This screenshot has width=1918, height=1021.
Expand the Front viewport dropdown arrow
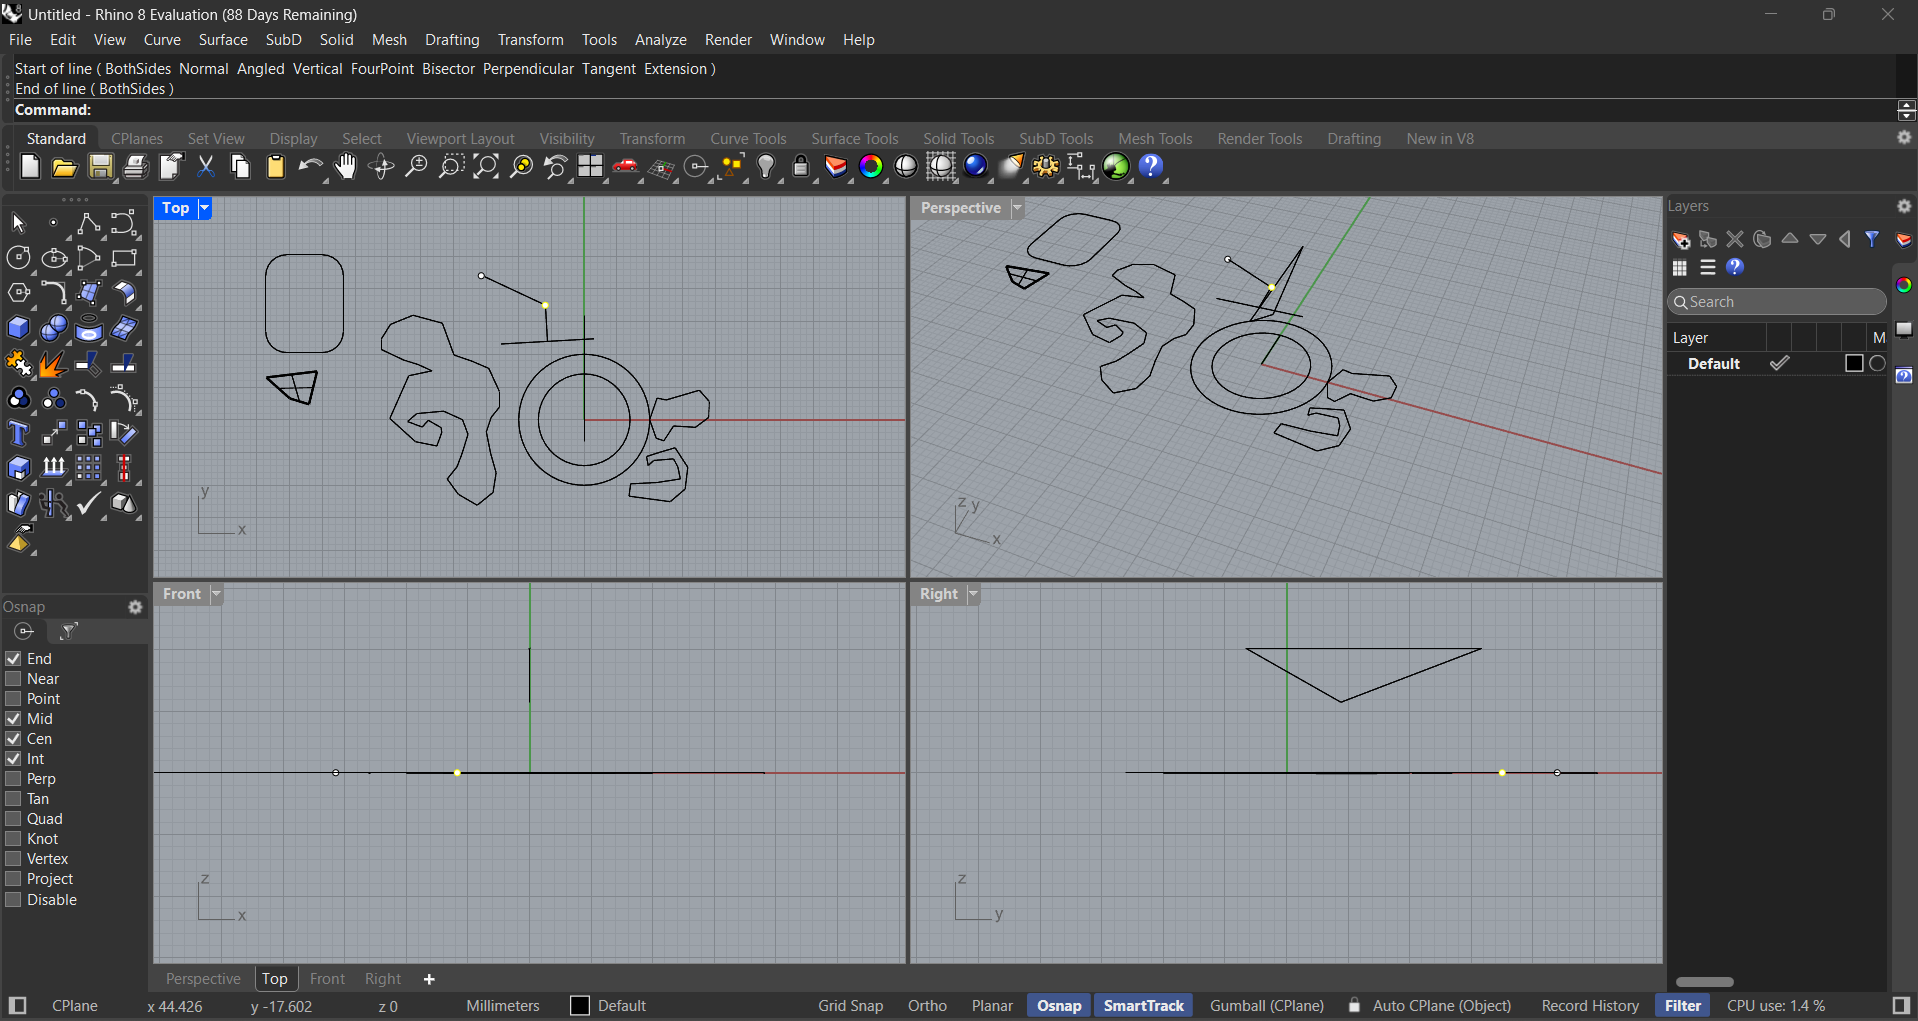[x=216, y=594]
